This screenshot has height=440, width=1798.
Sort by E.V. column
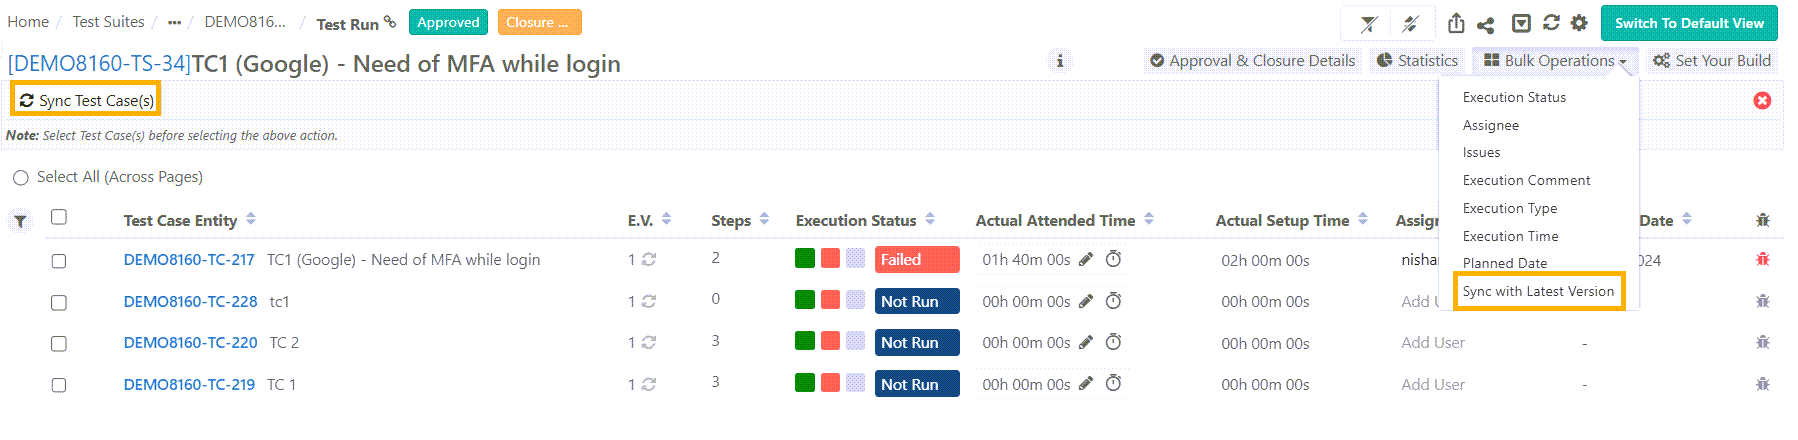[666, 219]
